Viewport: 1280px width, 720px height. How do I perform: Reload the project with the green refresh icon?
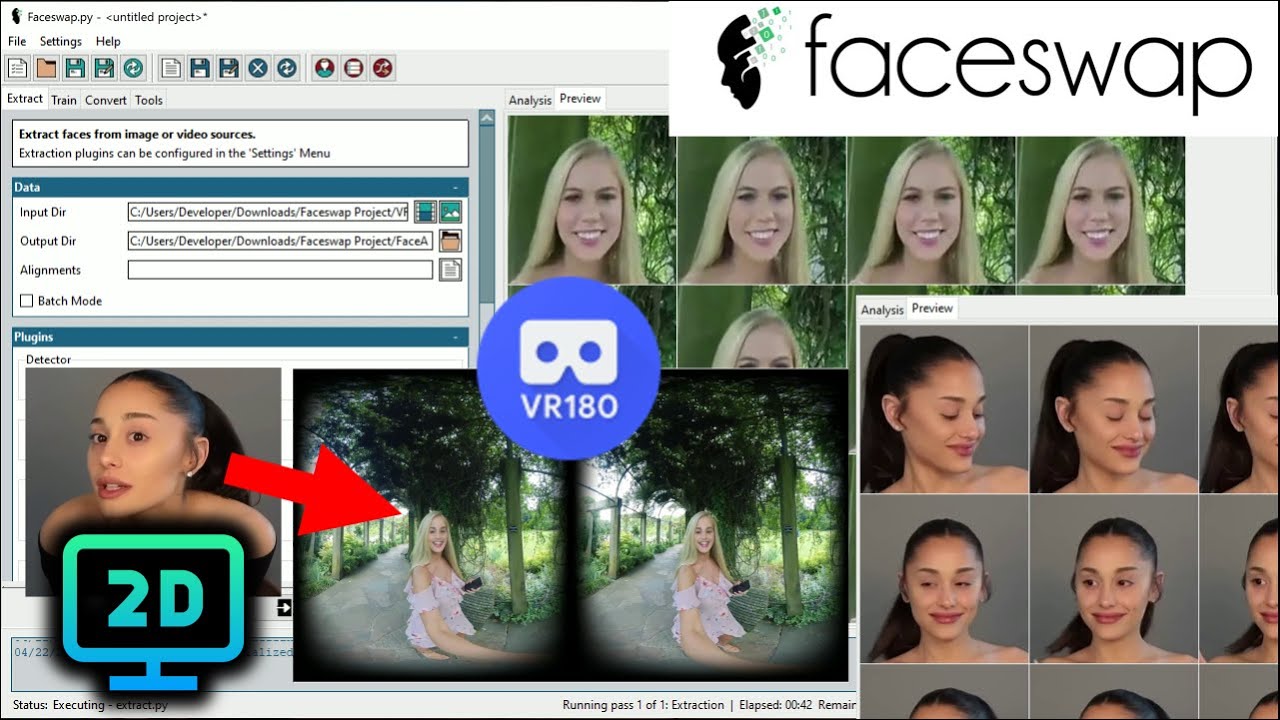pyautogui.click(x=133, y=68)
